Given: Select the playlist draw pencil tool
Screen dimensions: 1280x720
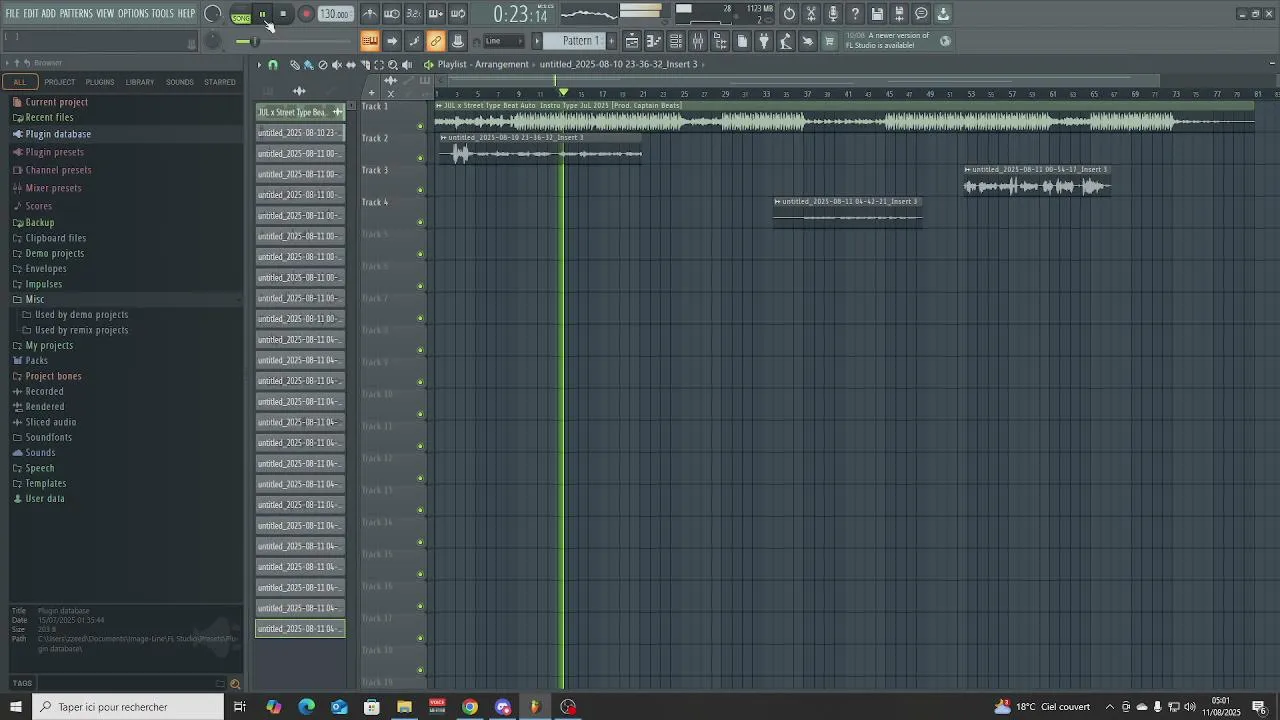Looking at the screenshot, I should click(294, 64).
